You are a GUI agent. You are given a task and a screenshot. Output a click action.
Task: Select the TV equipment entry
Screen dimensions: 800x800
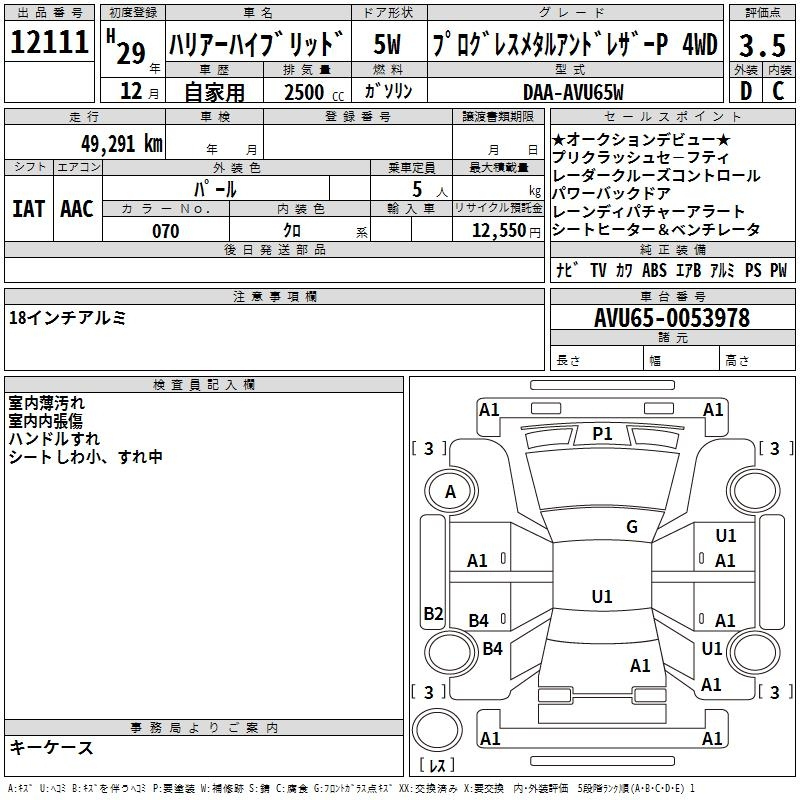598,270
